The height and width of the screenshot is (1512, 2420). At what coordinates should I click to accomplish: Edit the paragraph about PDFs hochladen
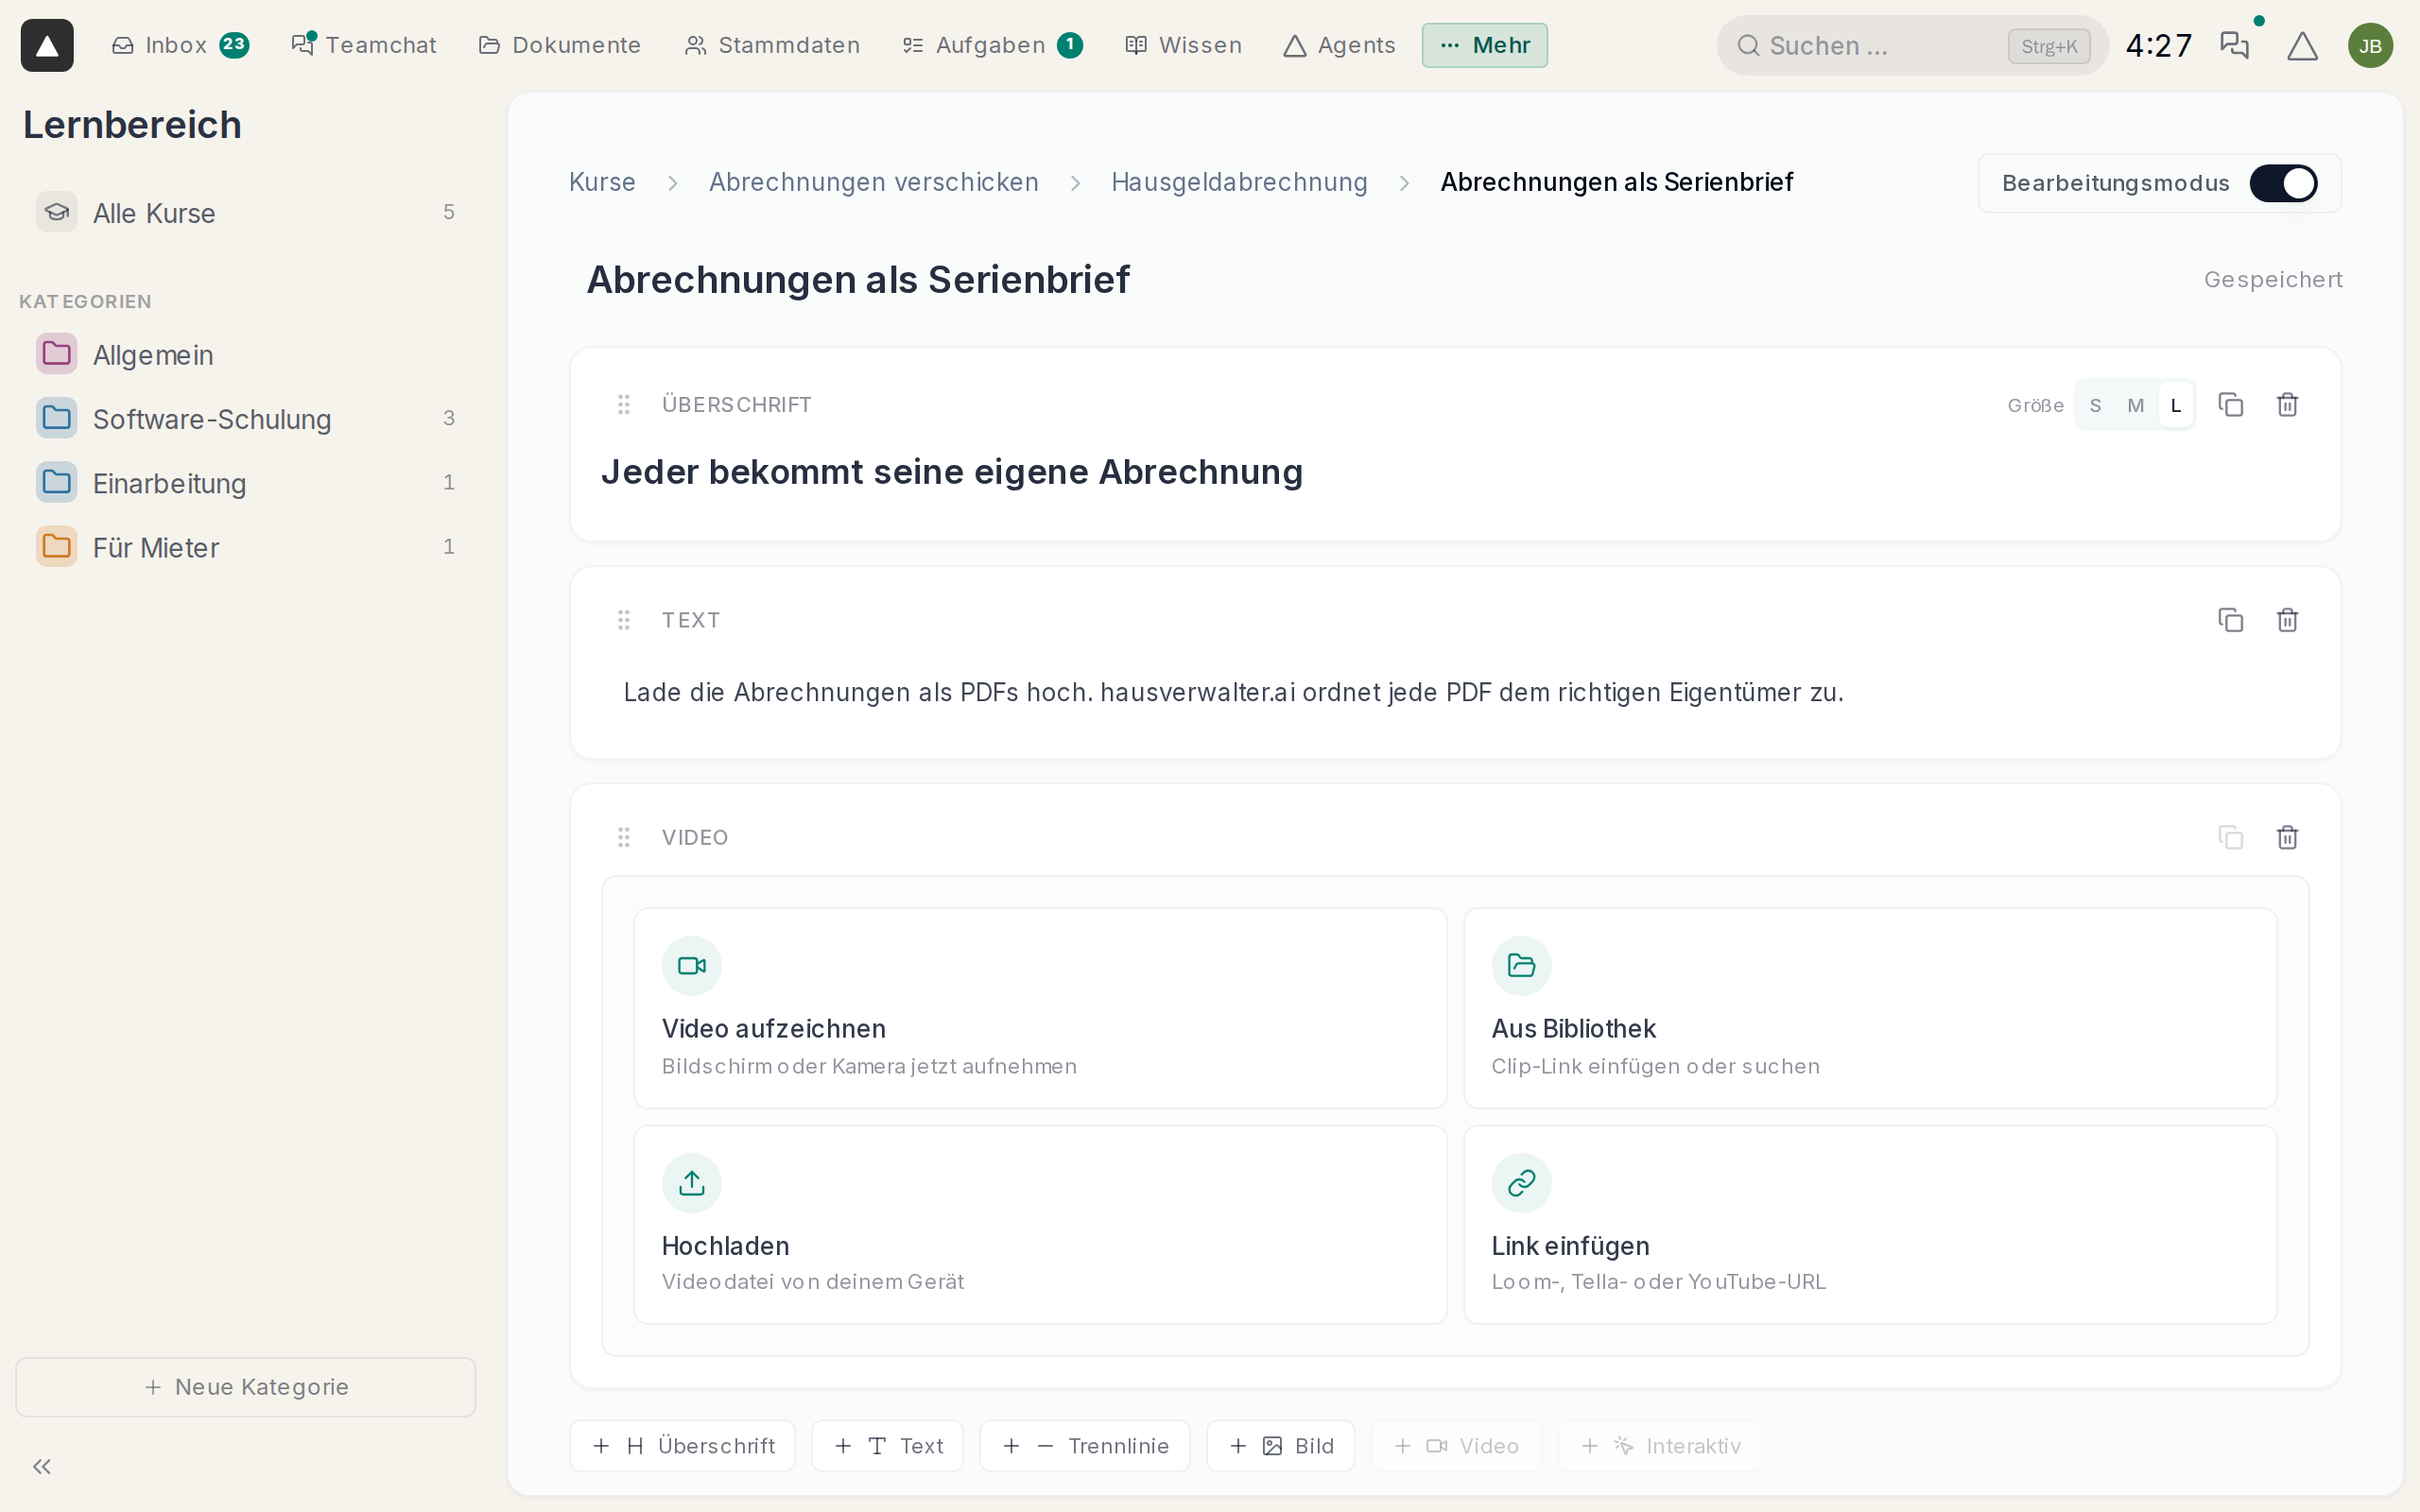pyautogui.click(x=1234, y=692)
